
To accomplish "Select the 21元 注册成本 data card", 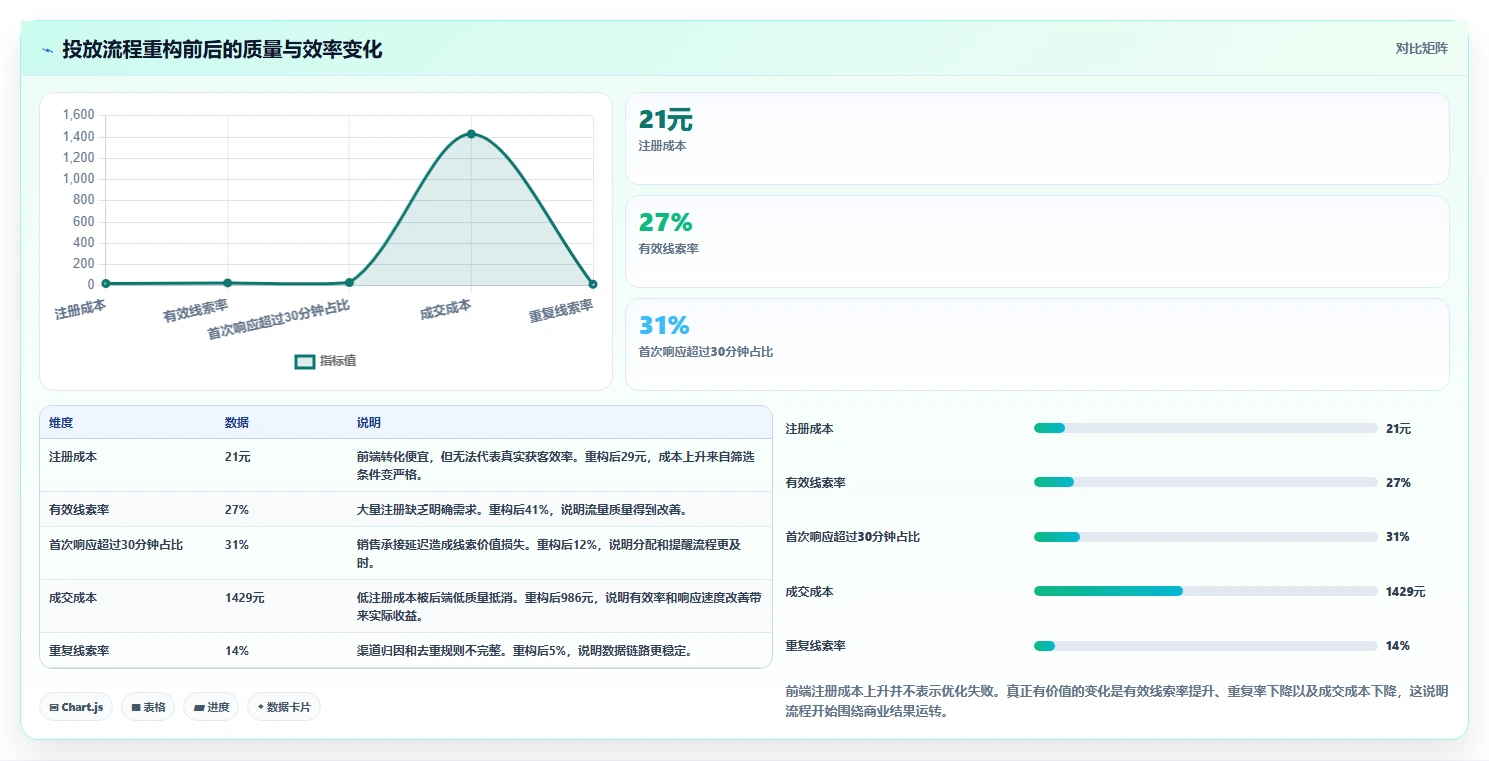I will [1037, 138].
